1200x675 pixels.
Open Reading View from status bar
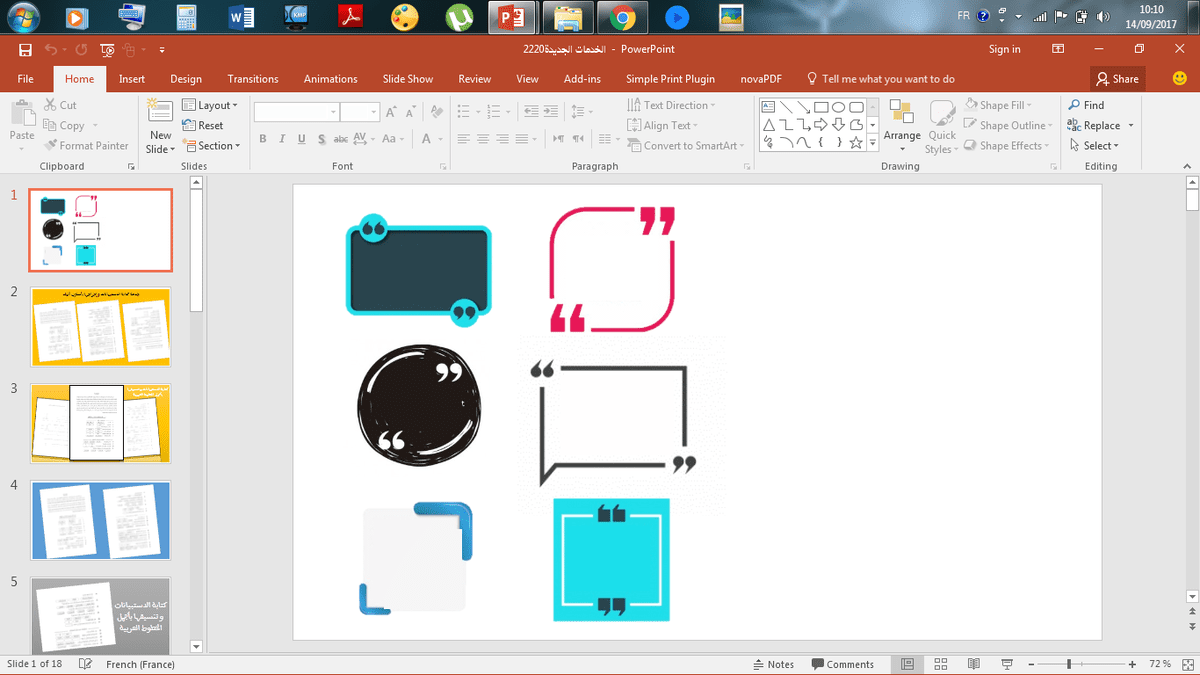972,664
